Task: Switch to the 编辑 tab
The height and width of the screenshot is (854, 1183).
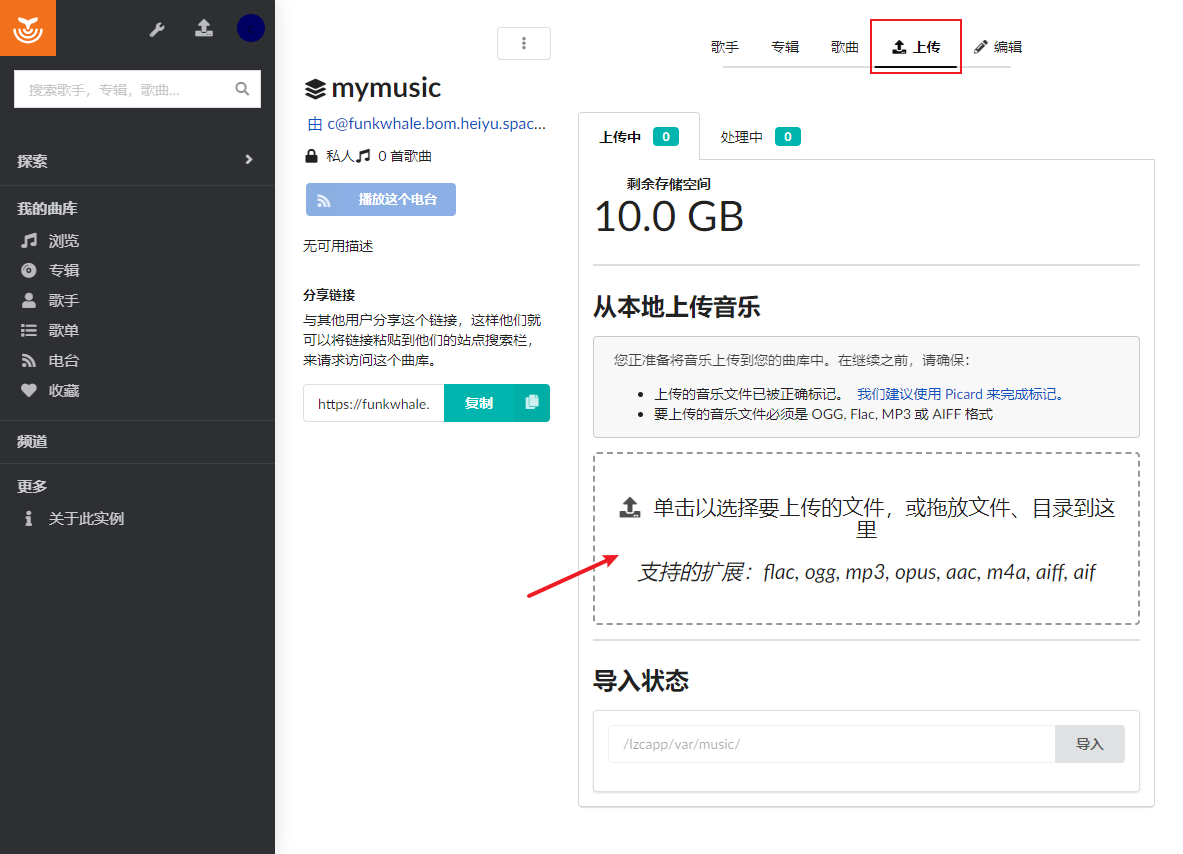Action: [997, 47]
